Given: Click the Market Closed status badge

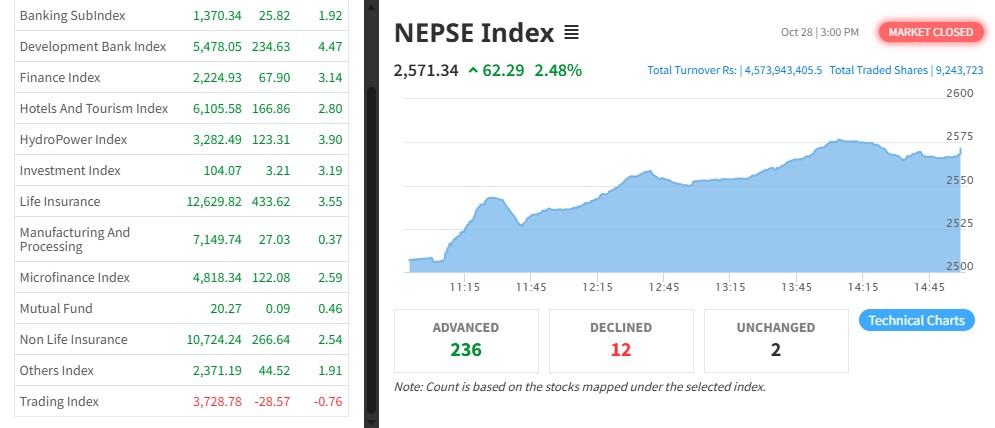Looking at the screenshot, I should click(x=930, y=32).
